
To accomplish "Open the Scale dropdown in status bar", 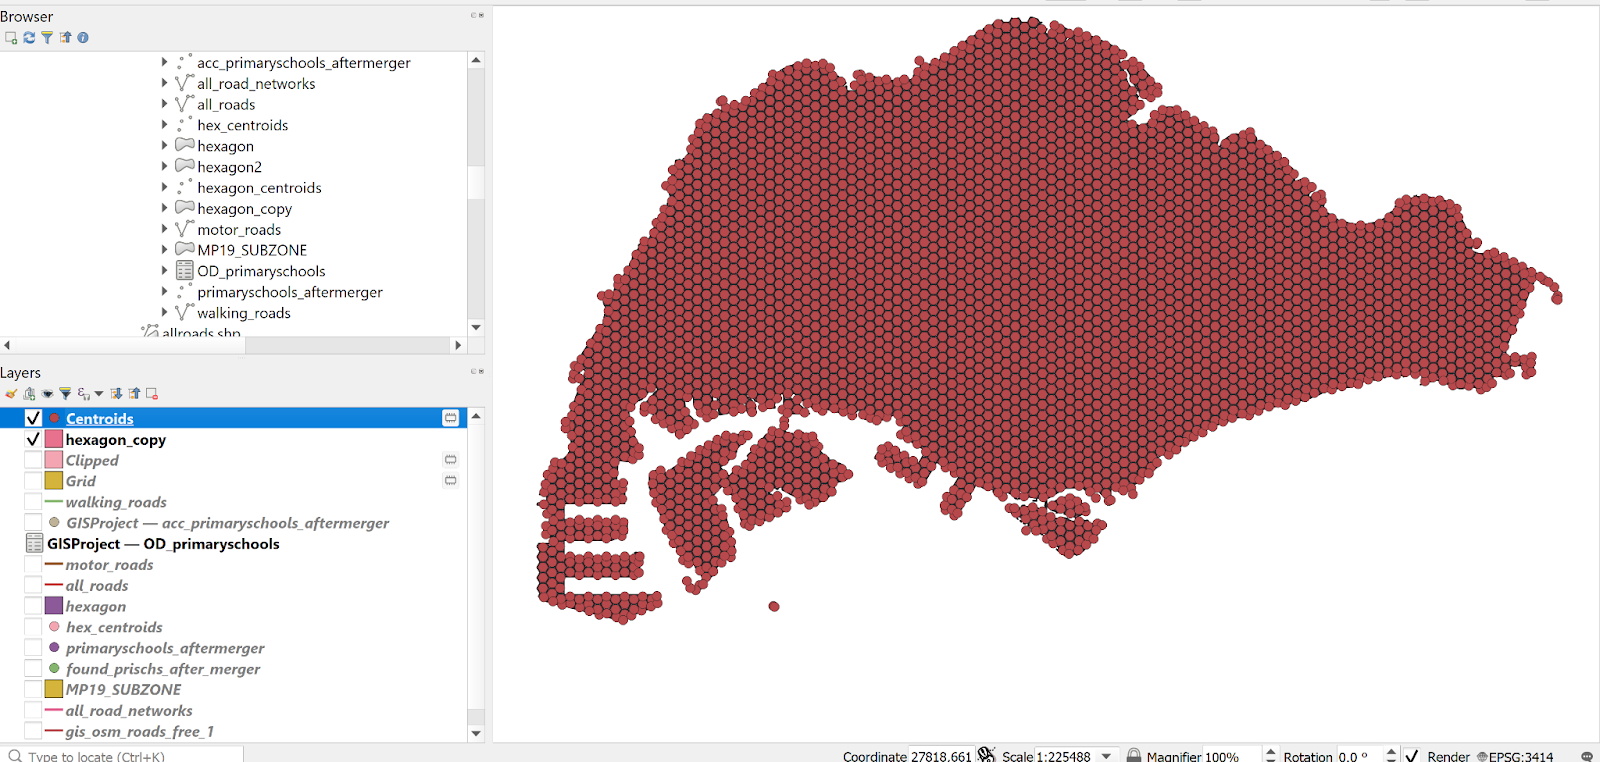I will pos(1106,756).
